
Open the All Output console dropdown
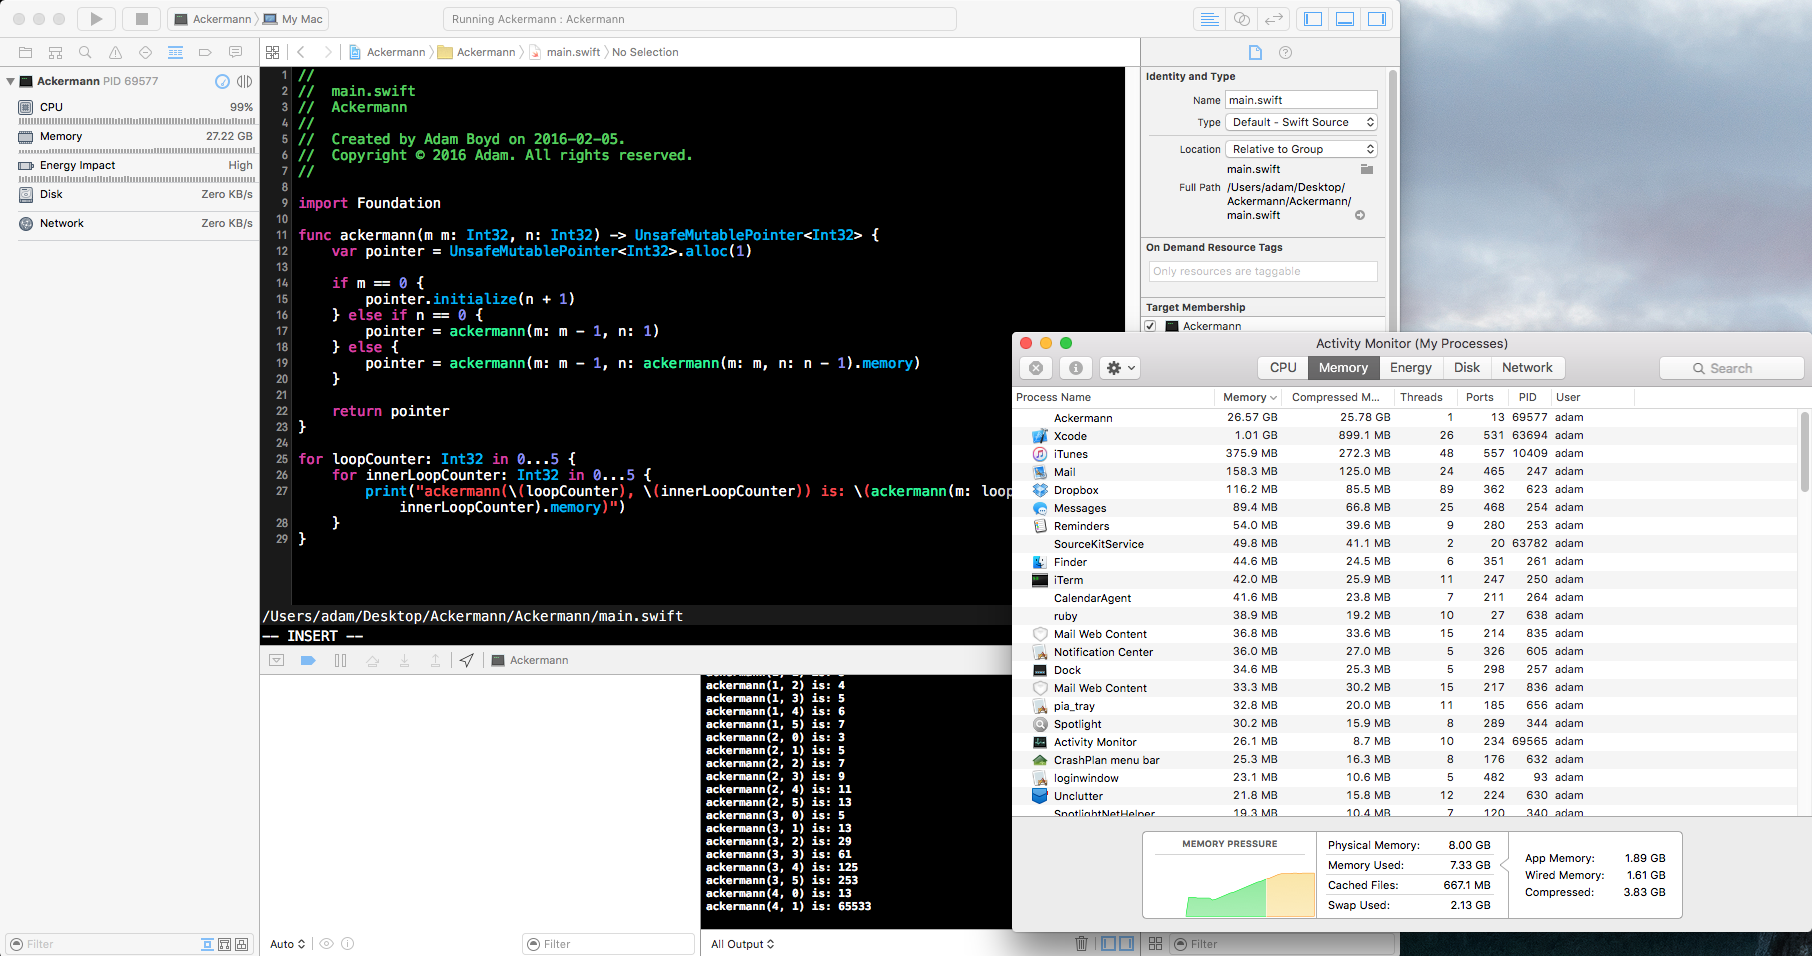pyautogui.click(x=742, y=944)
